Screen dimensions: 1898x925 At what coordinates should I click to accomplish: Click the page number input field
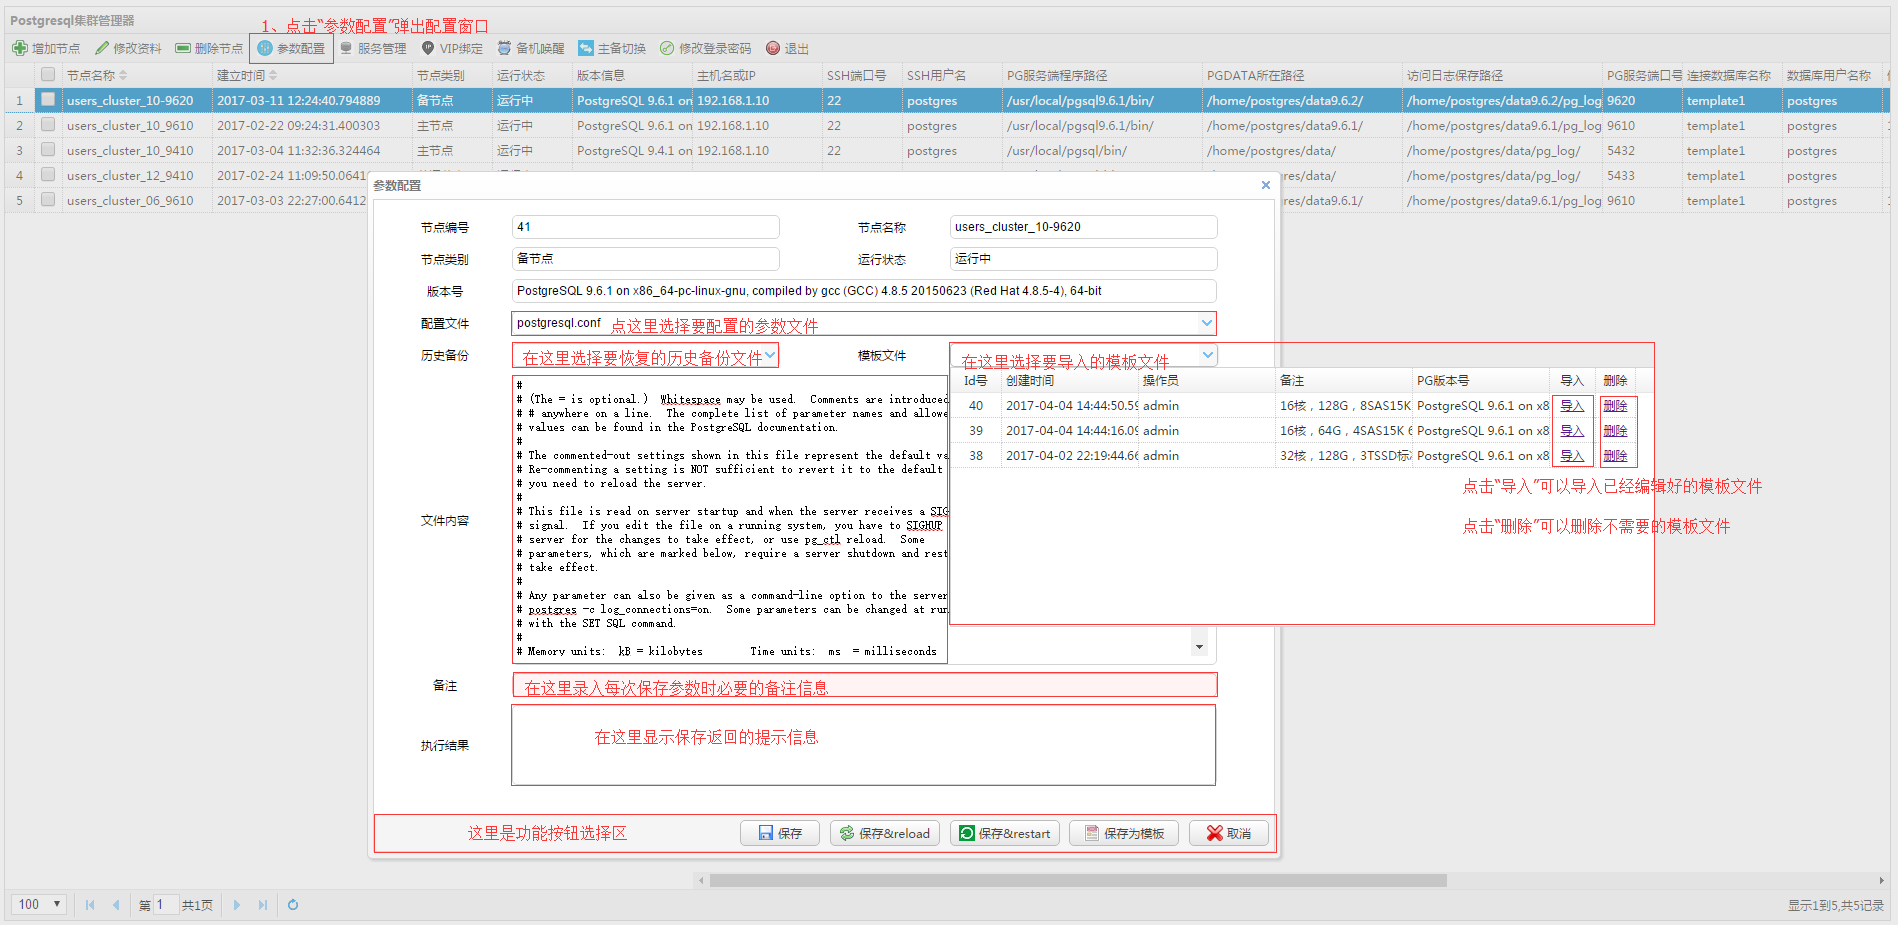pyautogui.click(x=165, y=905)
